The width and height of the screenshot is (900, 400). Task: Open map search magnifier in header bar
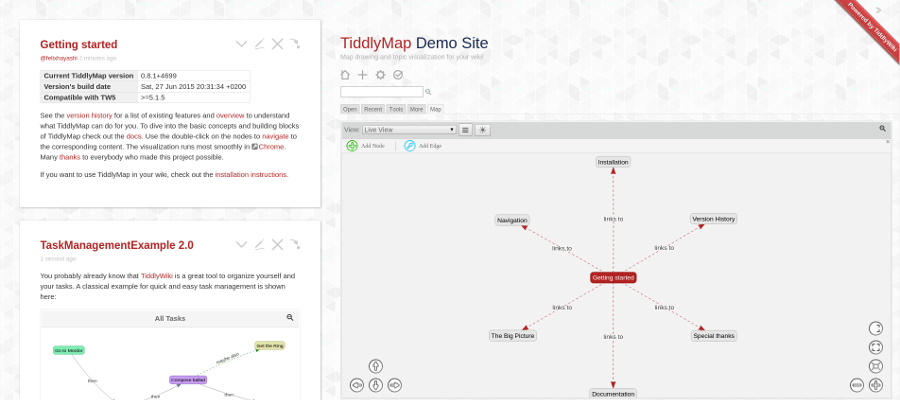click(883, 129)
